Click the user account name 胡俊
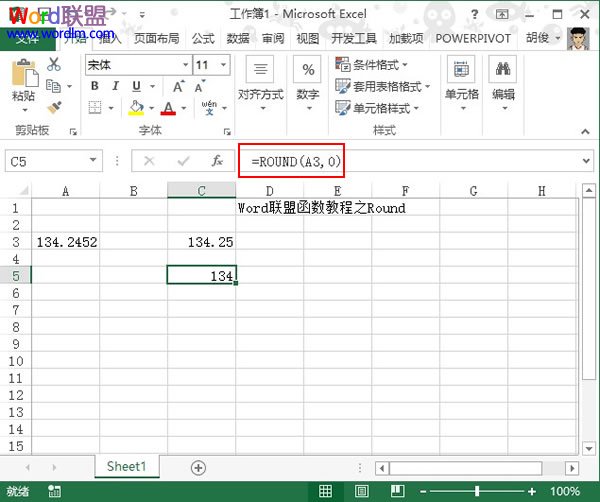The image size is (600, 502). click(x=538, y=37)
